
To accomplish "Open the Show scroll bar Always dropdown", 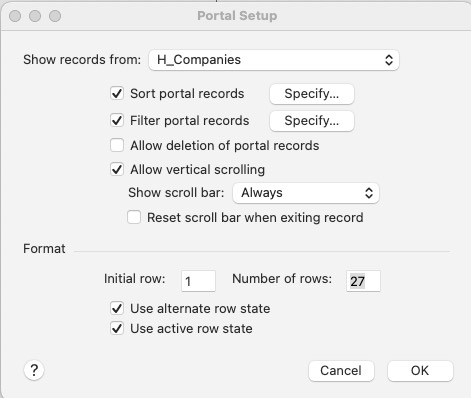I will (306, 193).
